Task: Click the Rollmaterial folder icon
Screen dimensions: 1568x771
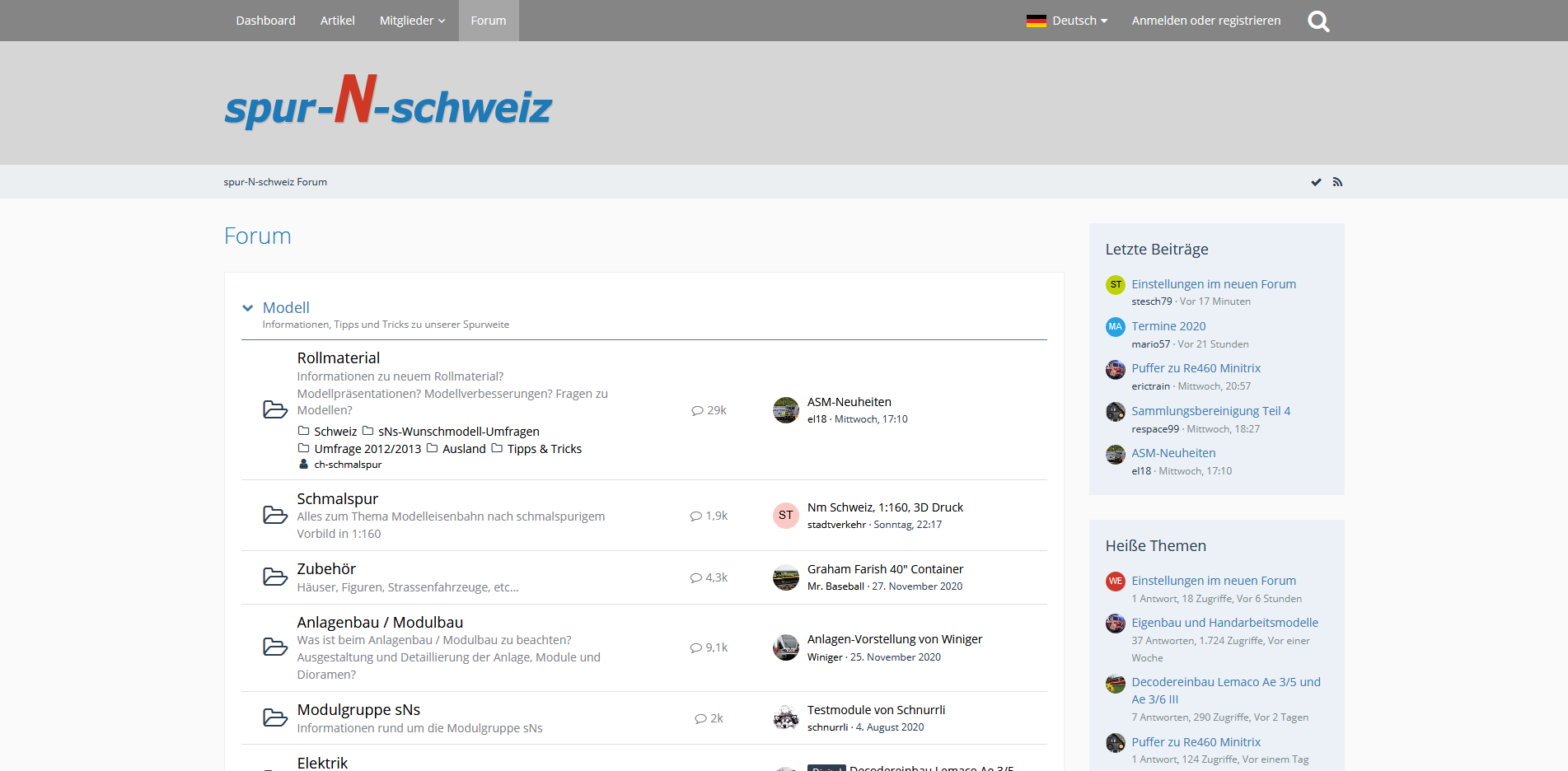Action: tap(275, 410)
